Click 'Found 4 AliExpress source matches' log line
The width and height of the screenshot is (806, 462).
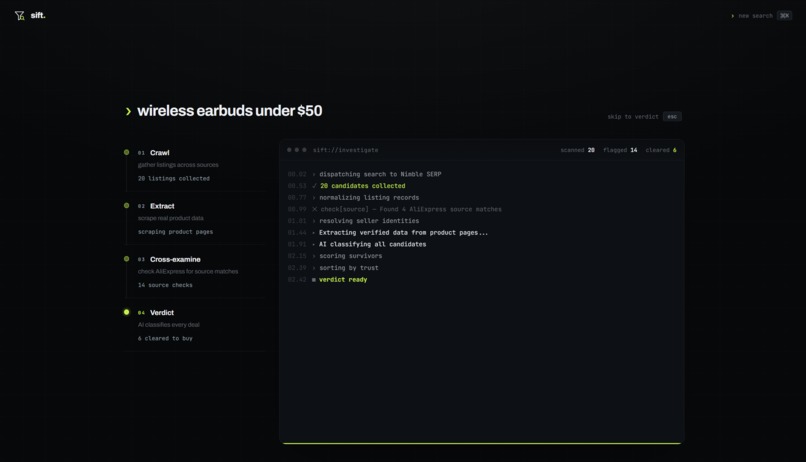[441, 209]
